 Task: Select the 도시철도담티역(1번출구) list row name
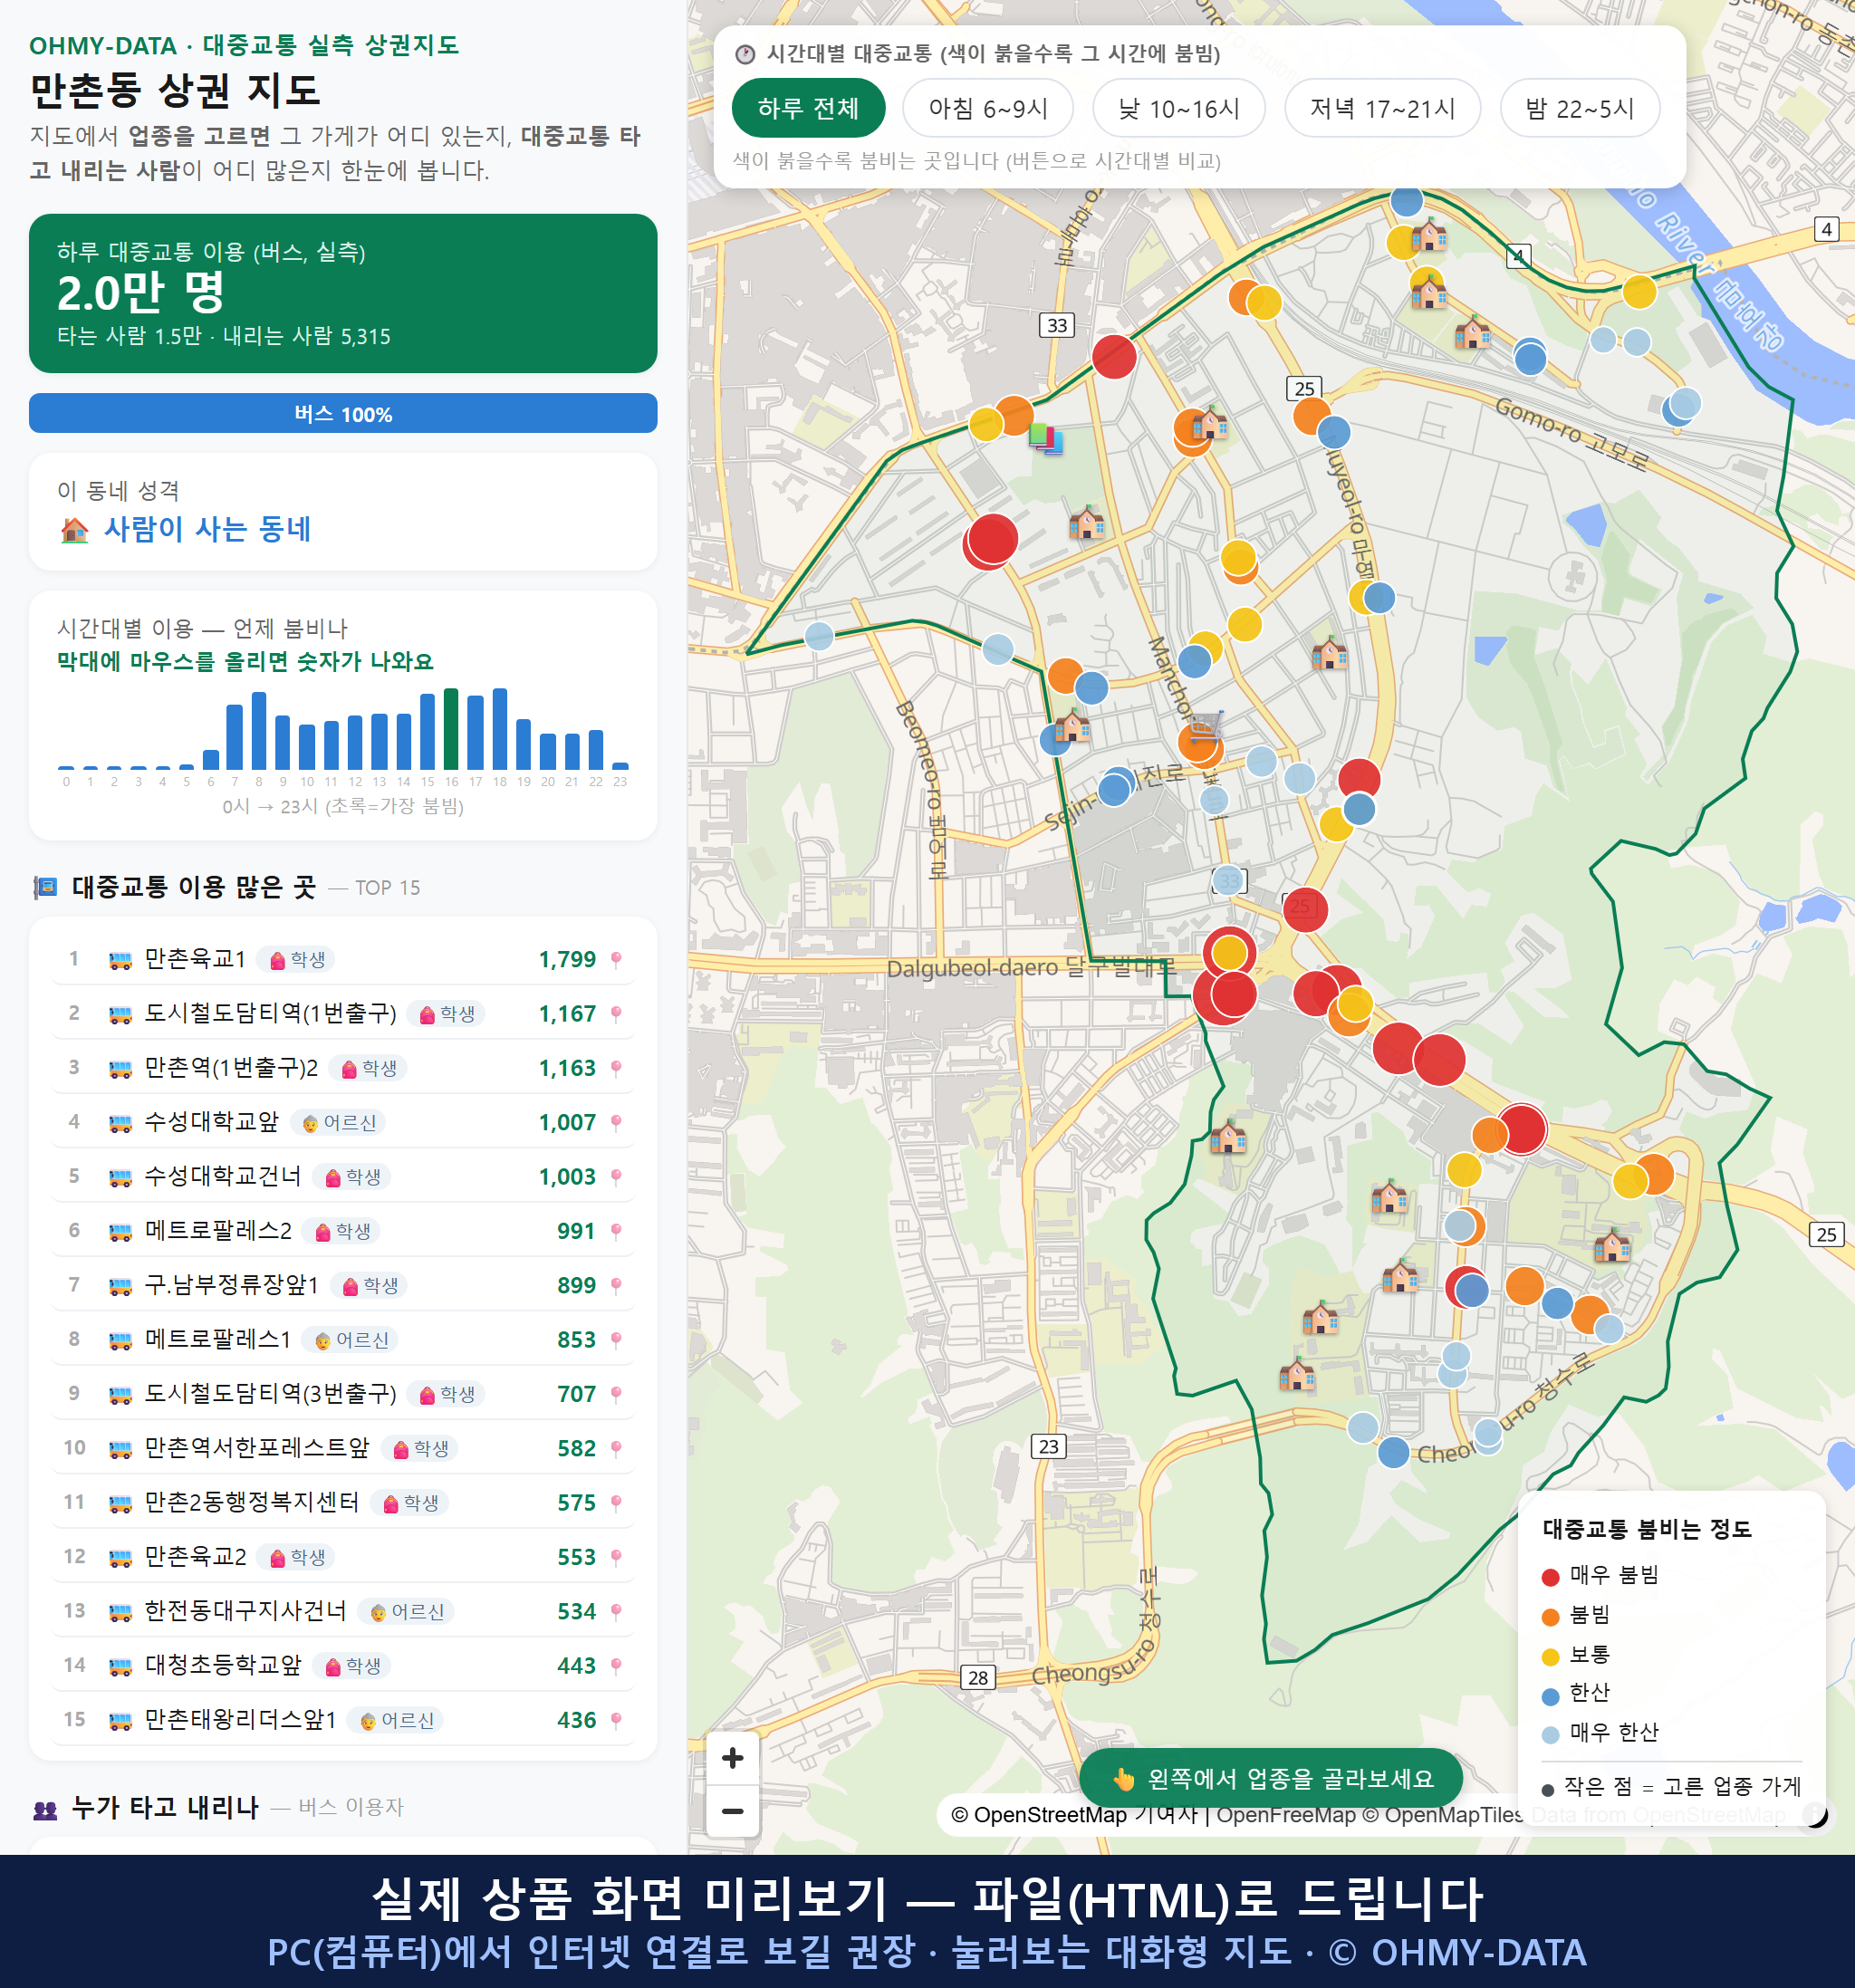[270, 1013]
